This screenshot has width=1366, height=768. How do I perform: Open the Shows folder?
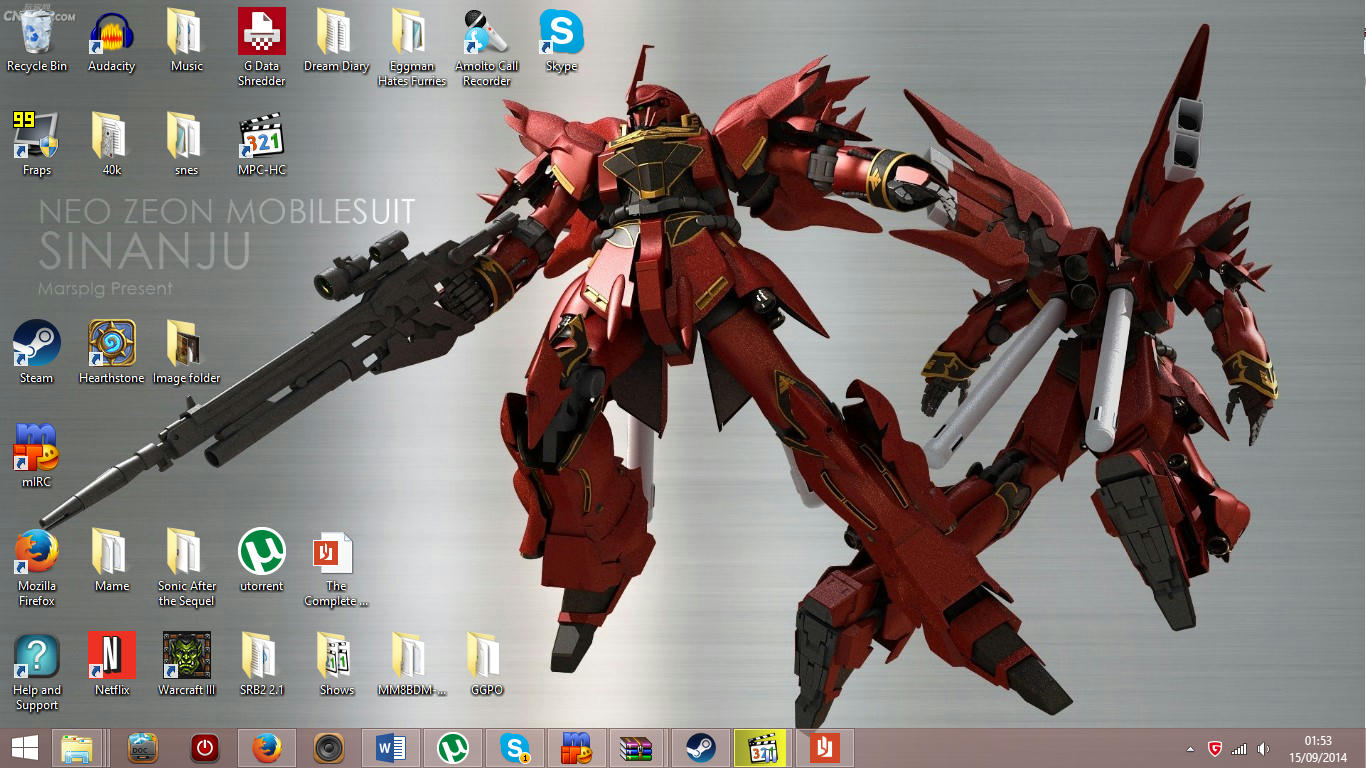[x=336, y=665]
